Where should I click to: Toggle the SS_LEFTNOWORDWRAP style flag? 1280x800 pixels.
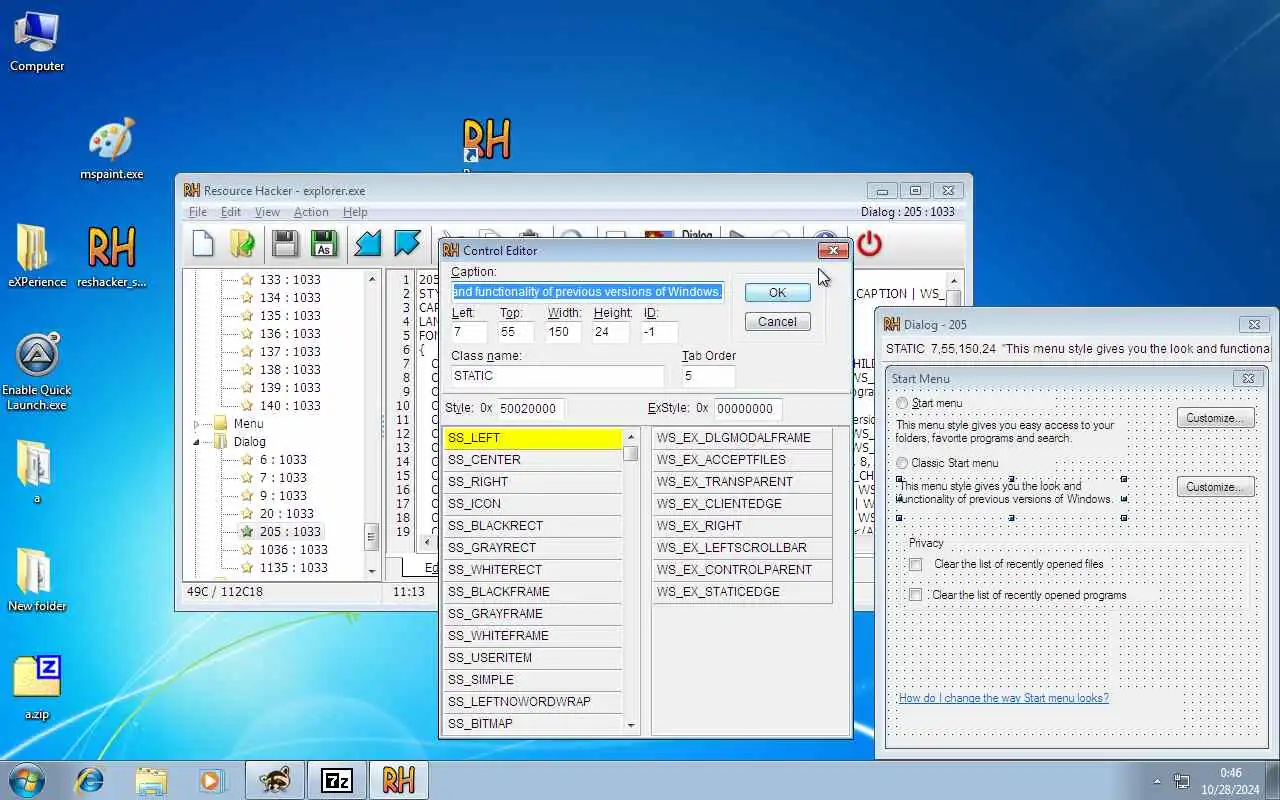(533, 702)
